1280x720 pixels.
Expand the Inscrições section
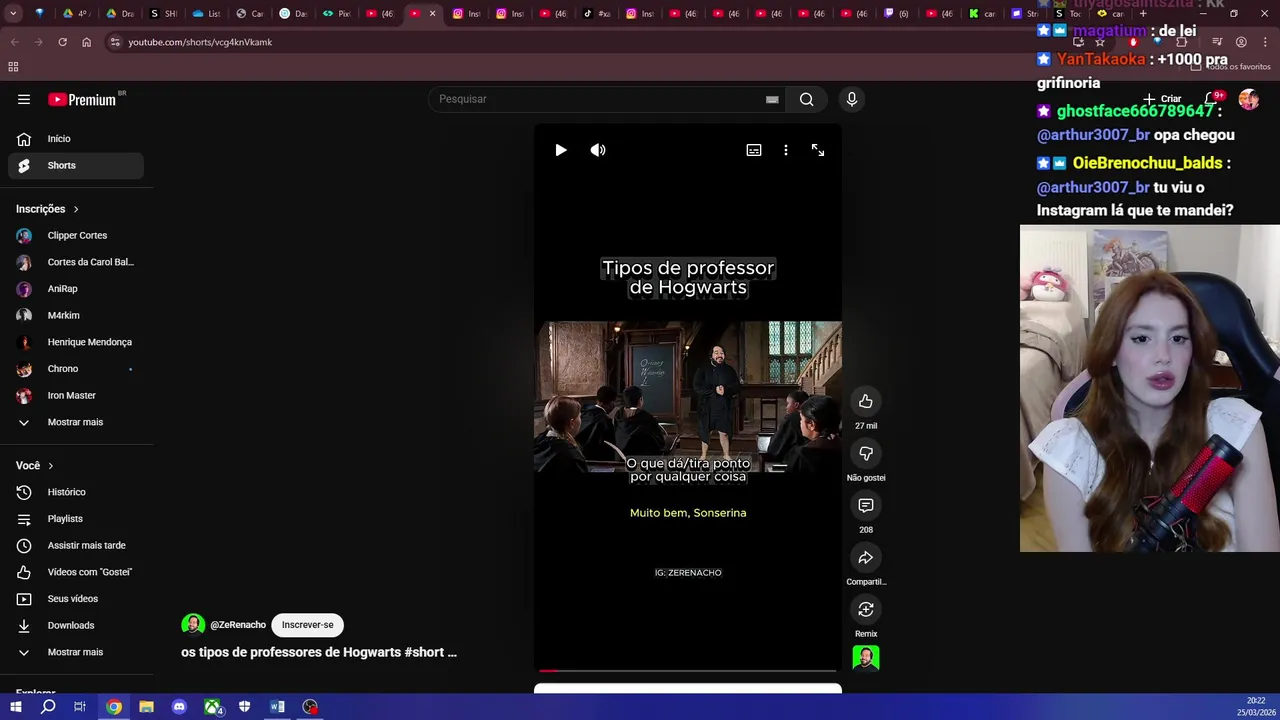click(x=48, y=209)
